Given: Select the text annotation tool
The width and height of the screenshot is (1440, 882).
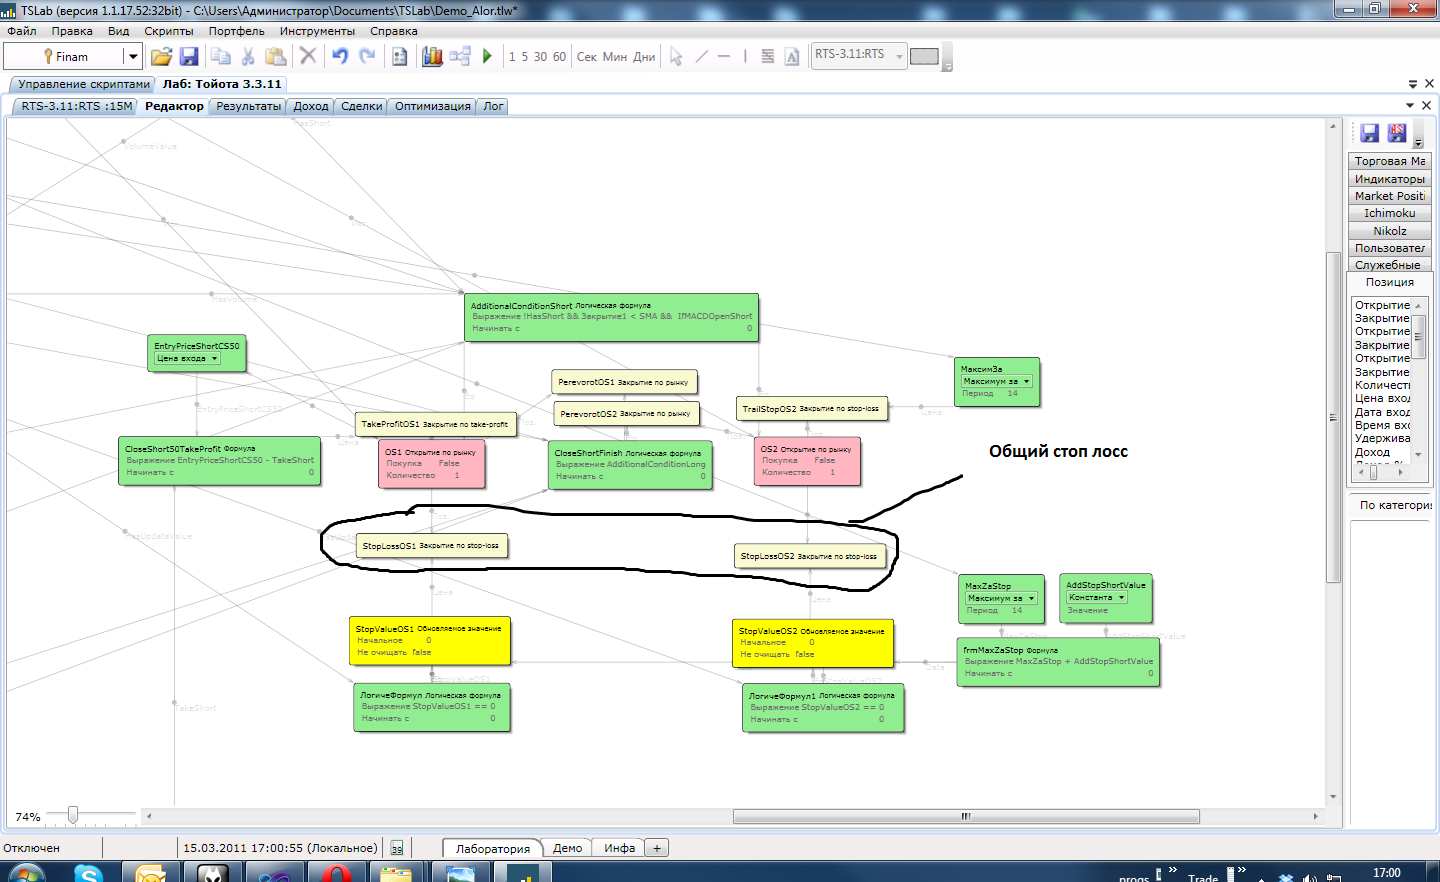Looking at the screenshot, I should [x=792, y=56].
